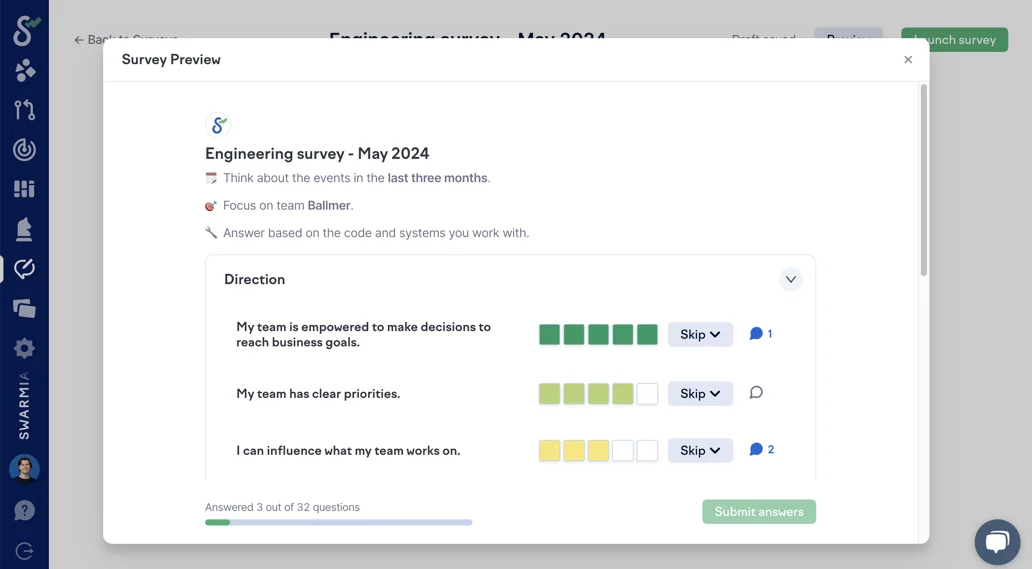The height and width of the screenshot is (569, 1032).
Task: Select fifth rating box for clear priorities
Action: [647, 393]
